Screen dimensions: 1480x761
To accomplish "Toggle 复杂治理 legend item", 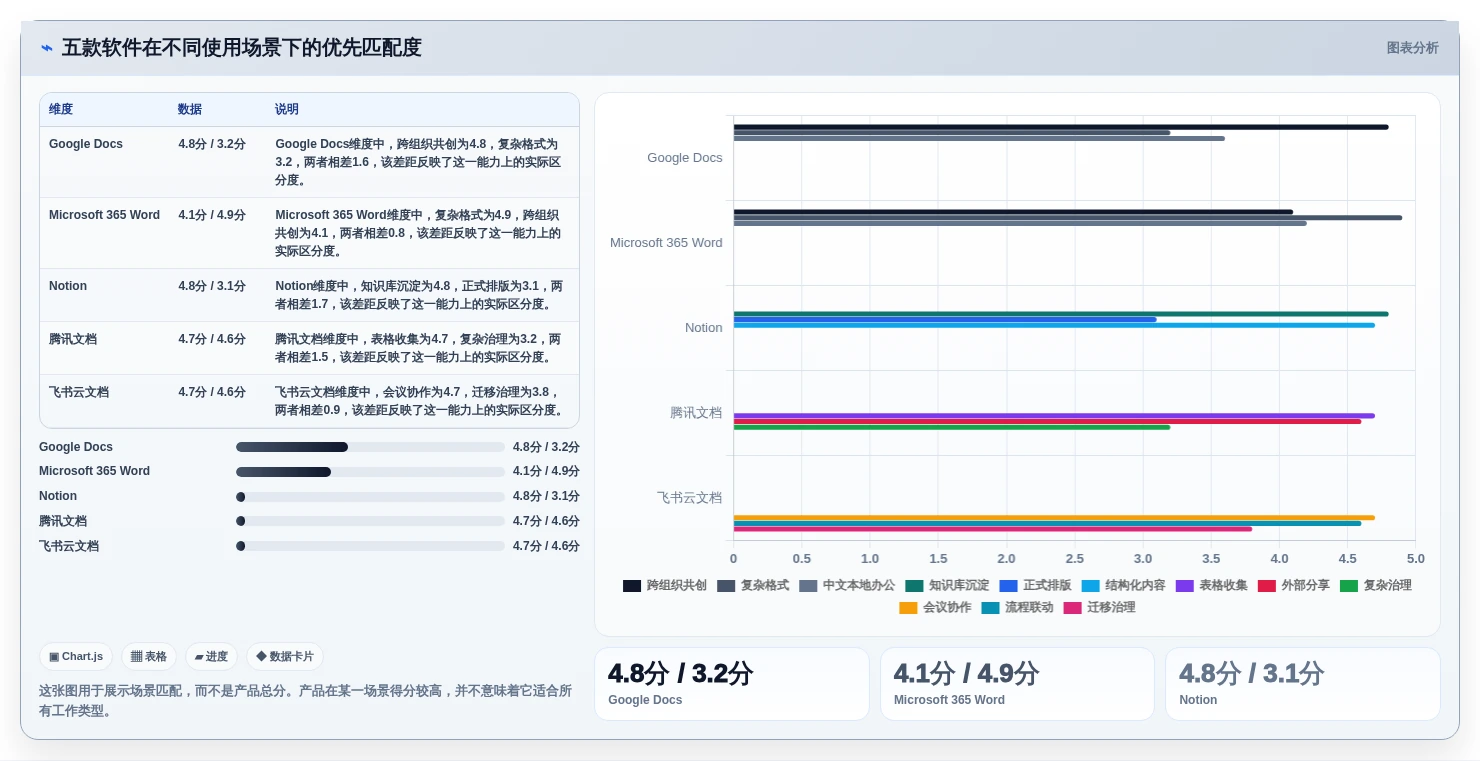I will (x=1375, y=586).
